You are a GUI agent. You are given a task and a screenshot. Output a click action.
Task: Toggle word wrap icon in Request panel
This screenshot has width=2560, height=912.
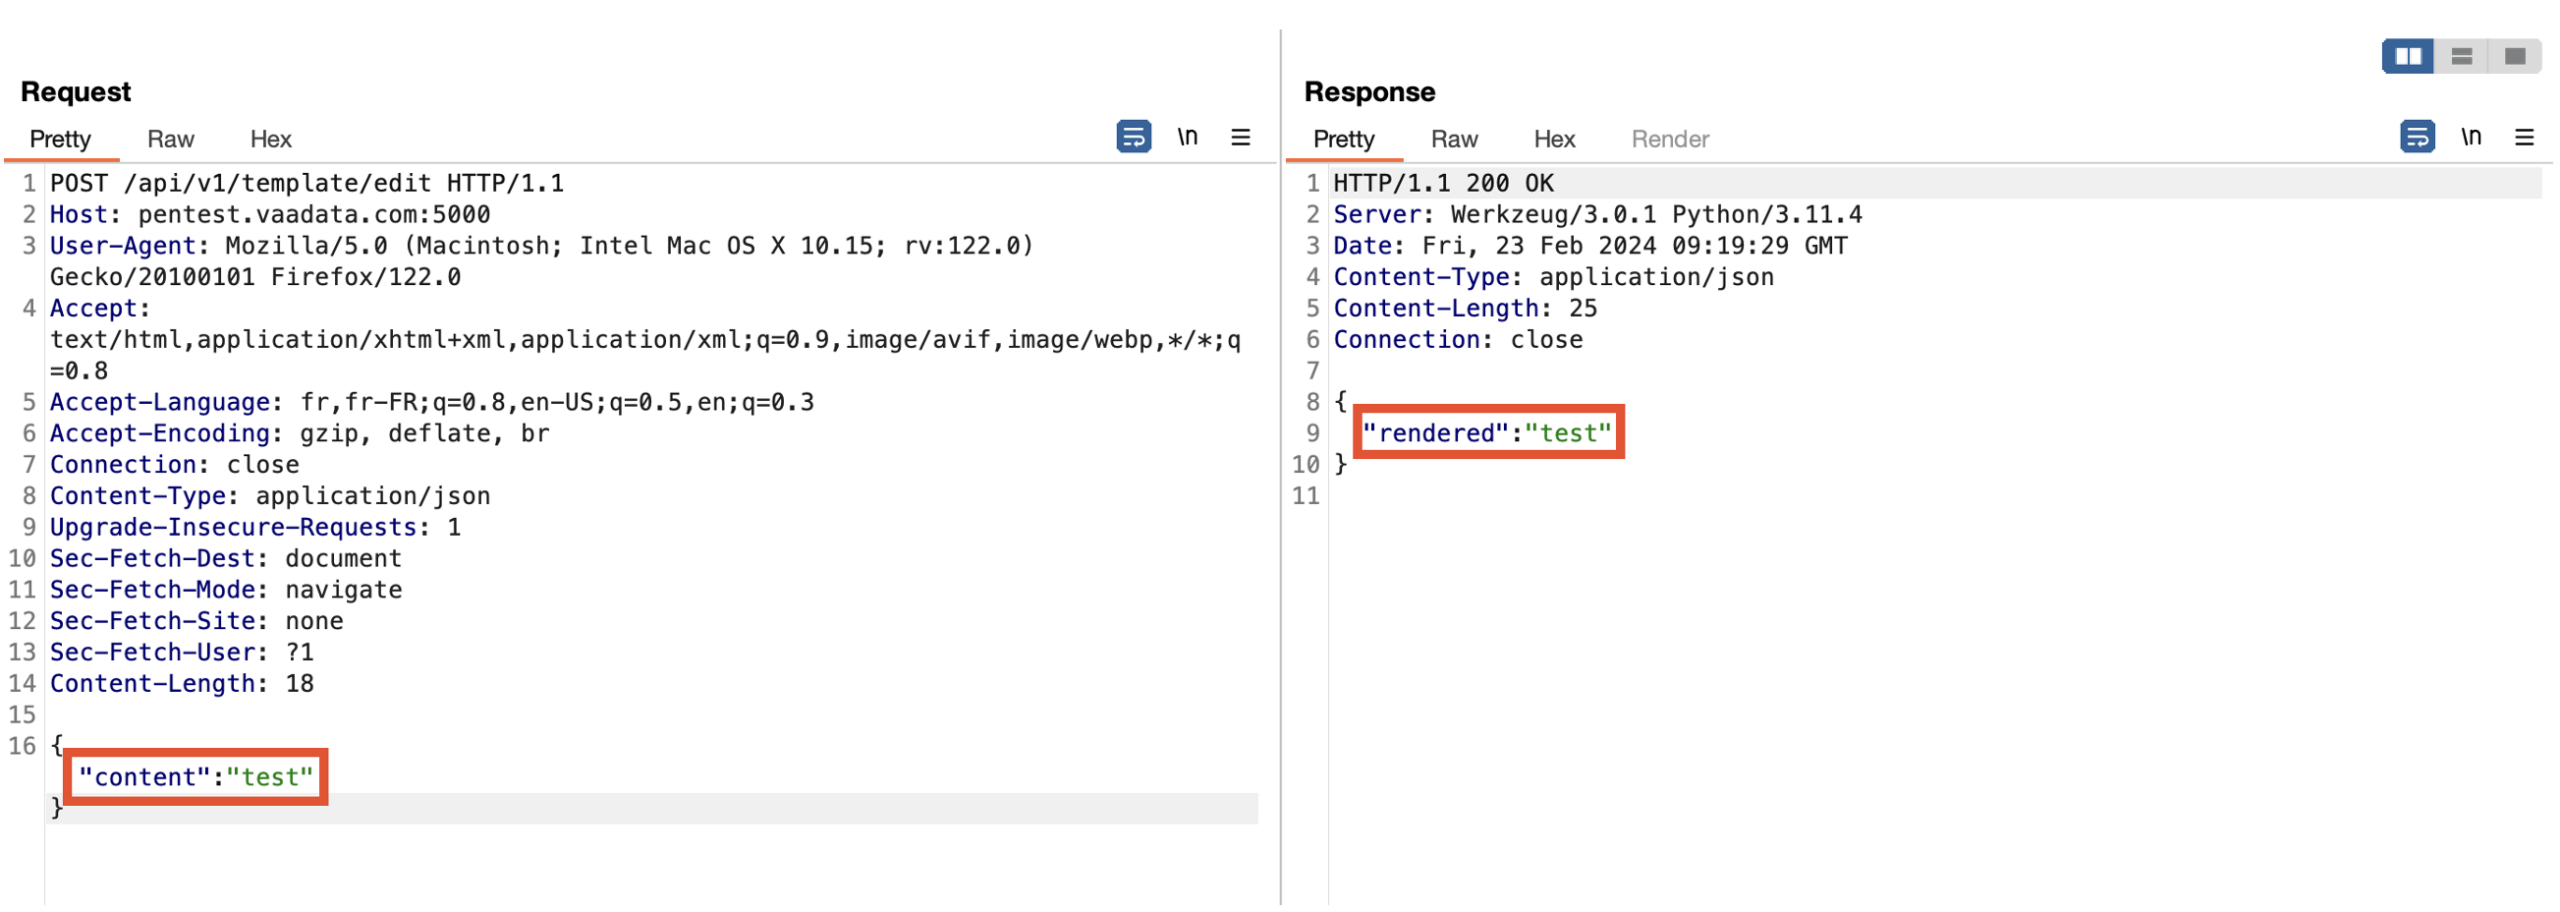1132,137
